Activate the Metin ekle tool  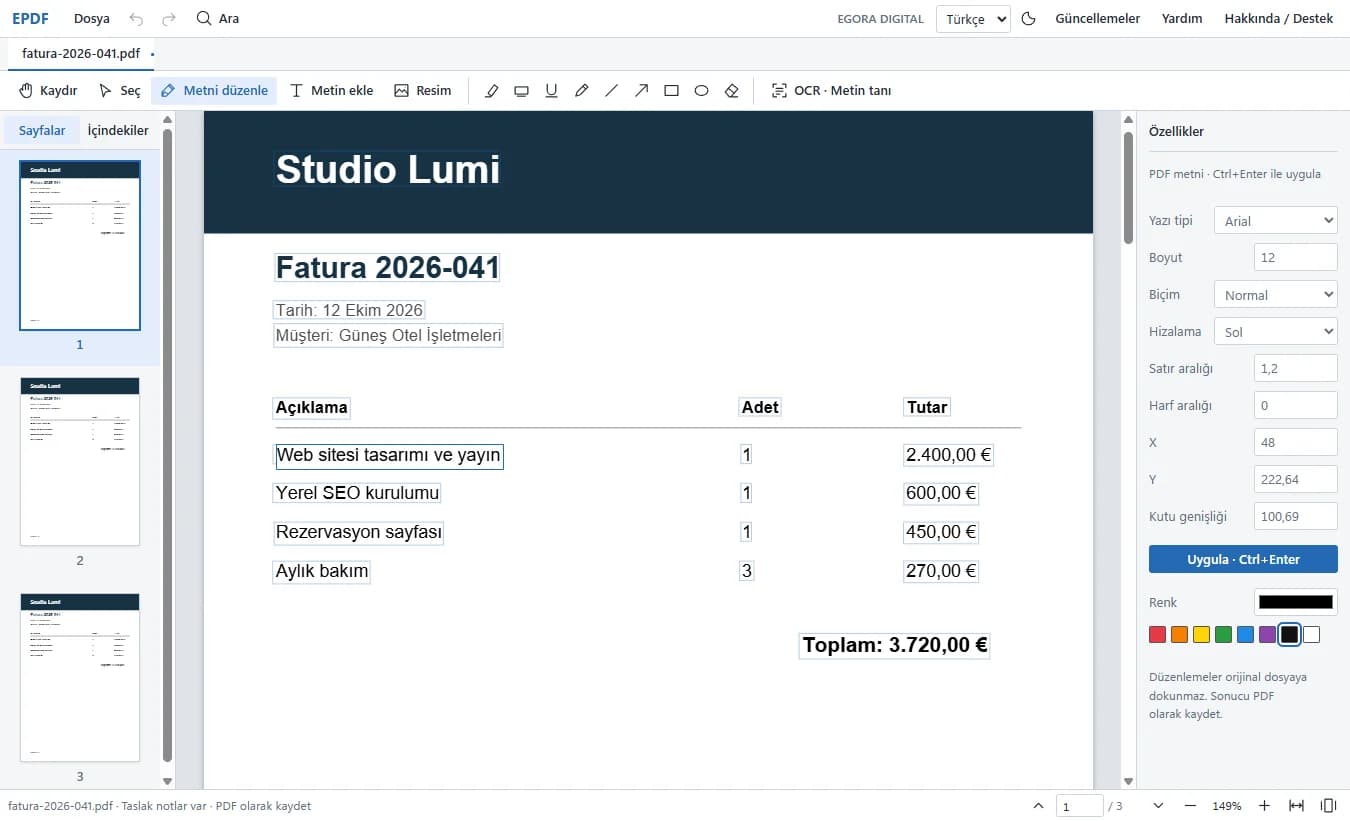point(331,91)
